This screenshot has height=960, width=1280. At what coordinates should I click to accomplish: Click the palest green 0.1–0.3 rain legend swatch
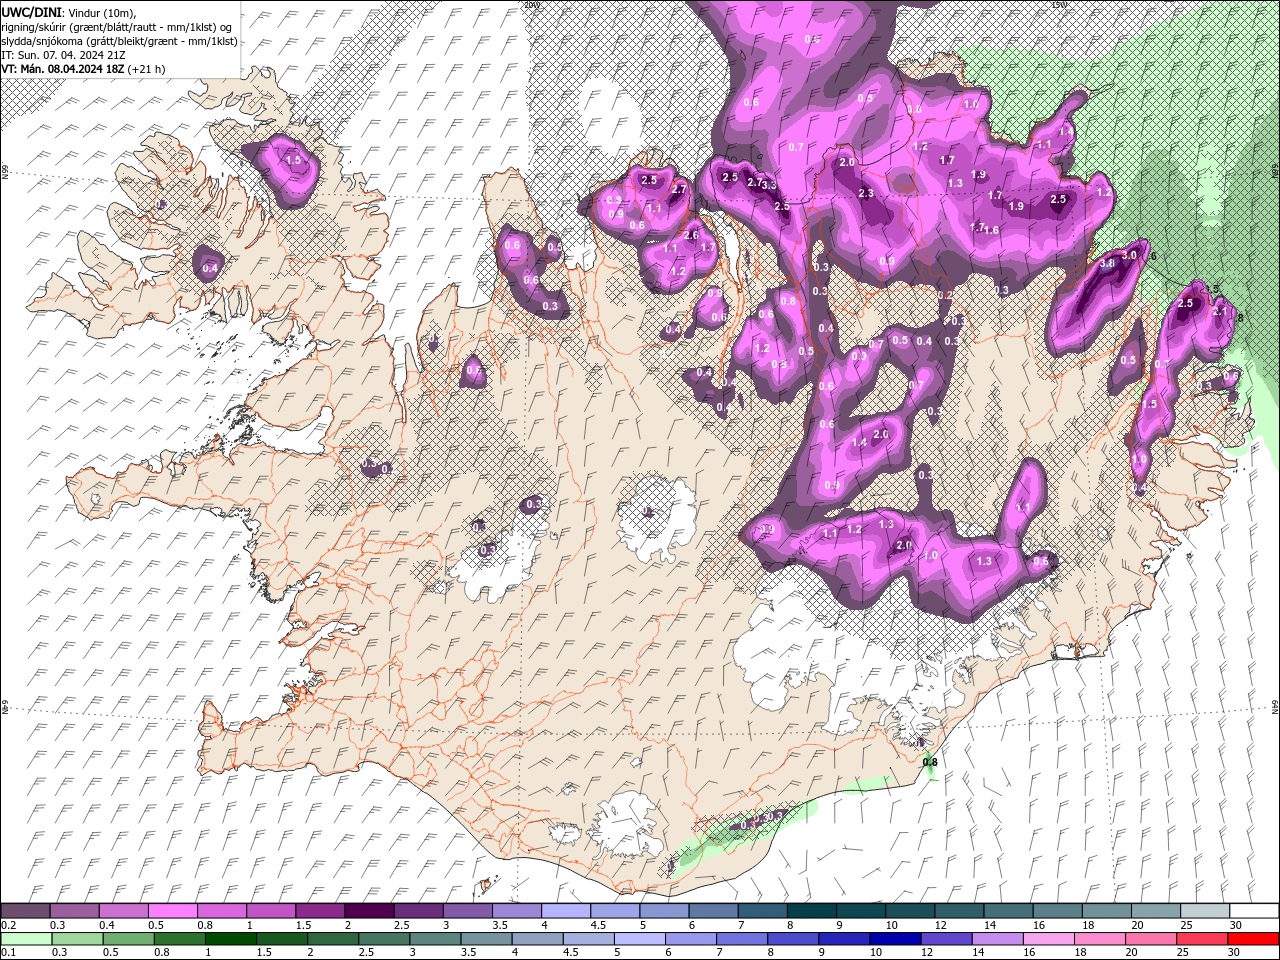pos(25,939)
